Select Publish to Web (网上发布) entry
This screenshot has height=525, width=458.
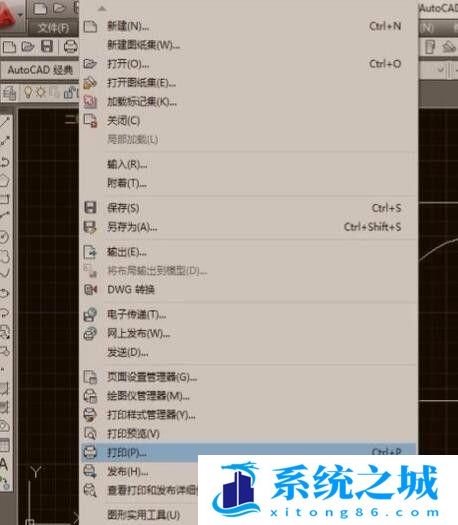[x=248, y=333]
